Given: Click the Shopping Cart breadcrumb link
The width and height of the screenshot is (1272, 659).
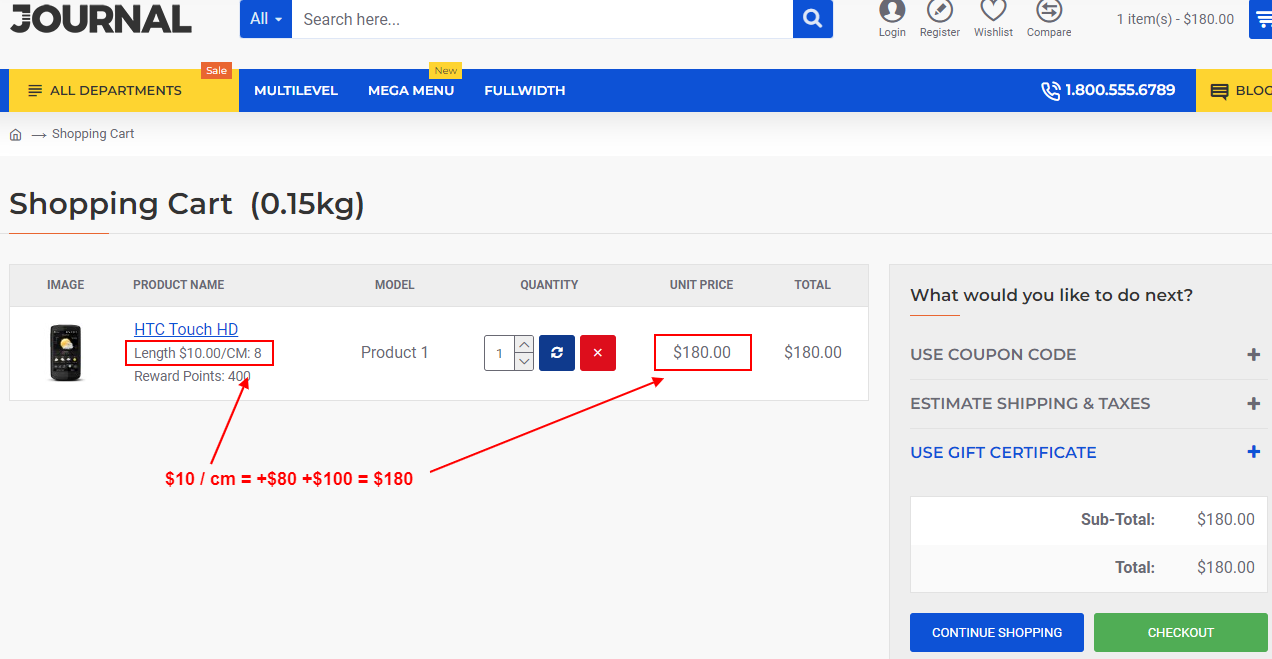Looking at the screenshot, I should click(93, 134).
